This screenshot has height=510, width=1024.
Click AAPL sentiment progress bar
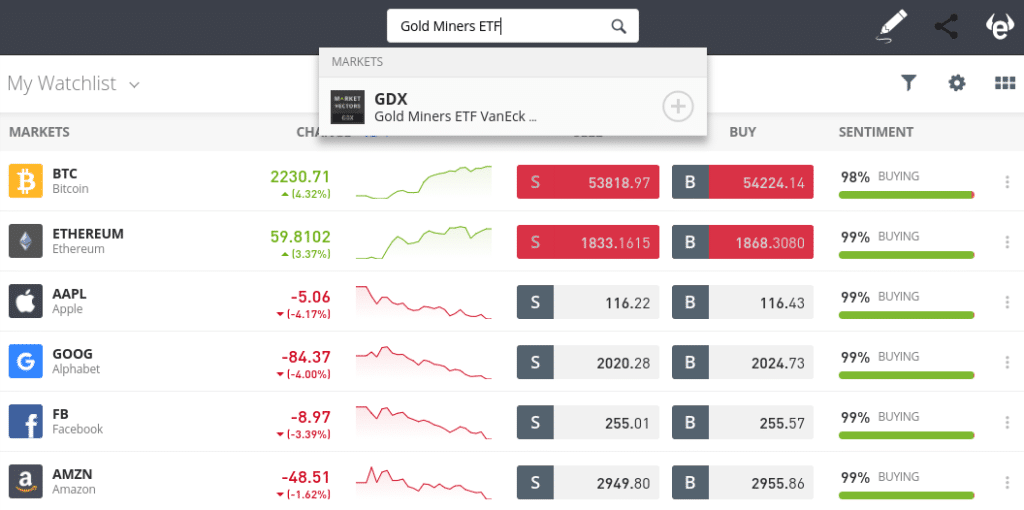coord(906,315)
